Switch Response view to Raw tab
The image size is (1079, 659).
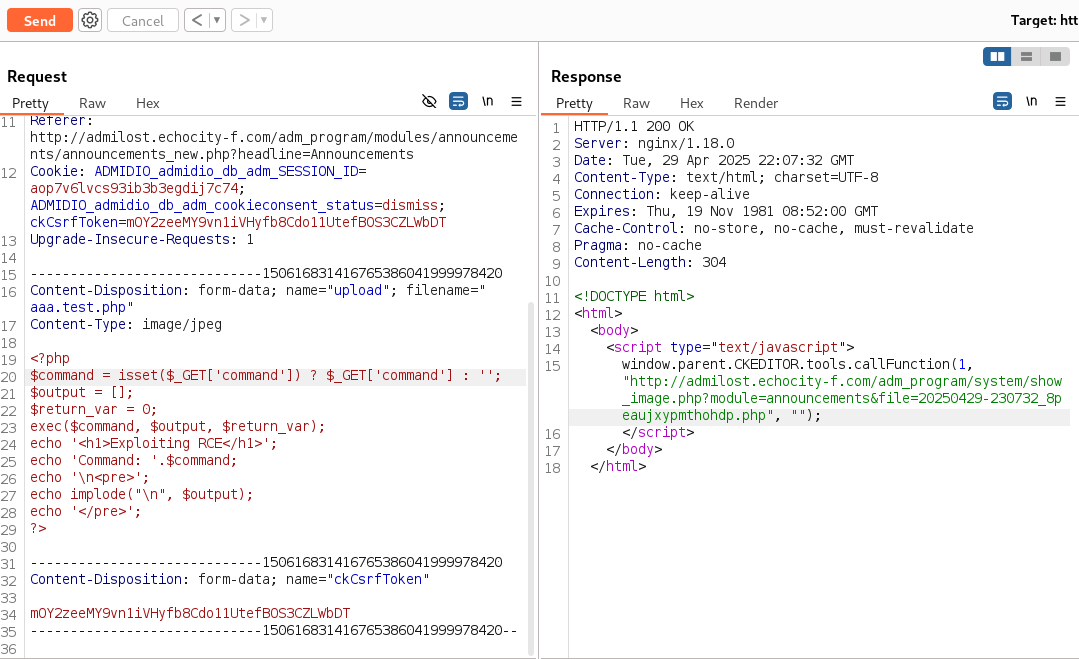click(x=636, y=103)
